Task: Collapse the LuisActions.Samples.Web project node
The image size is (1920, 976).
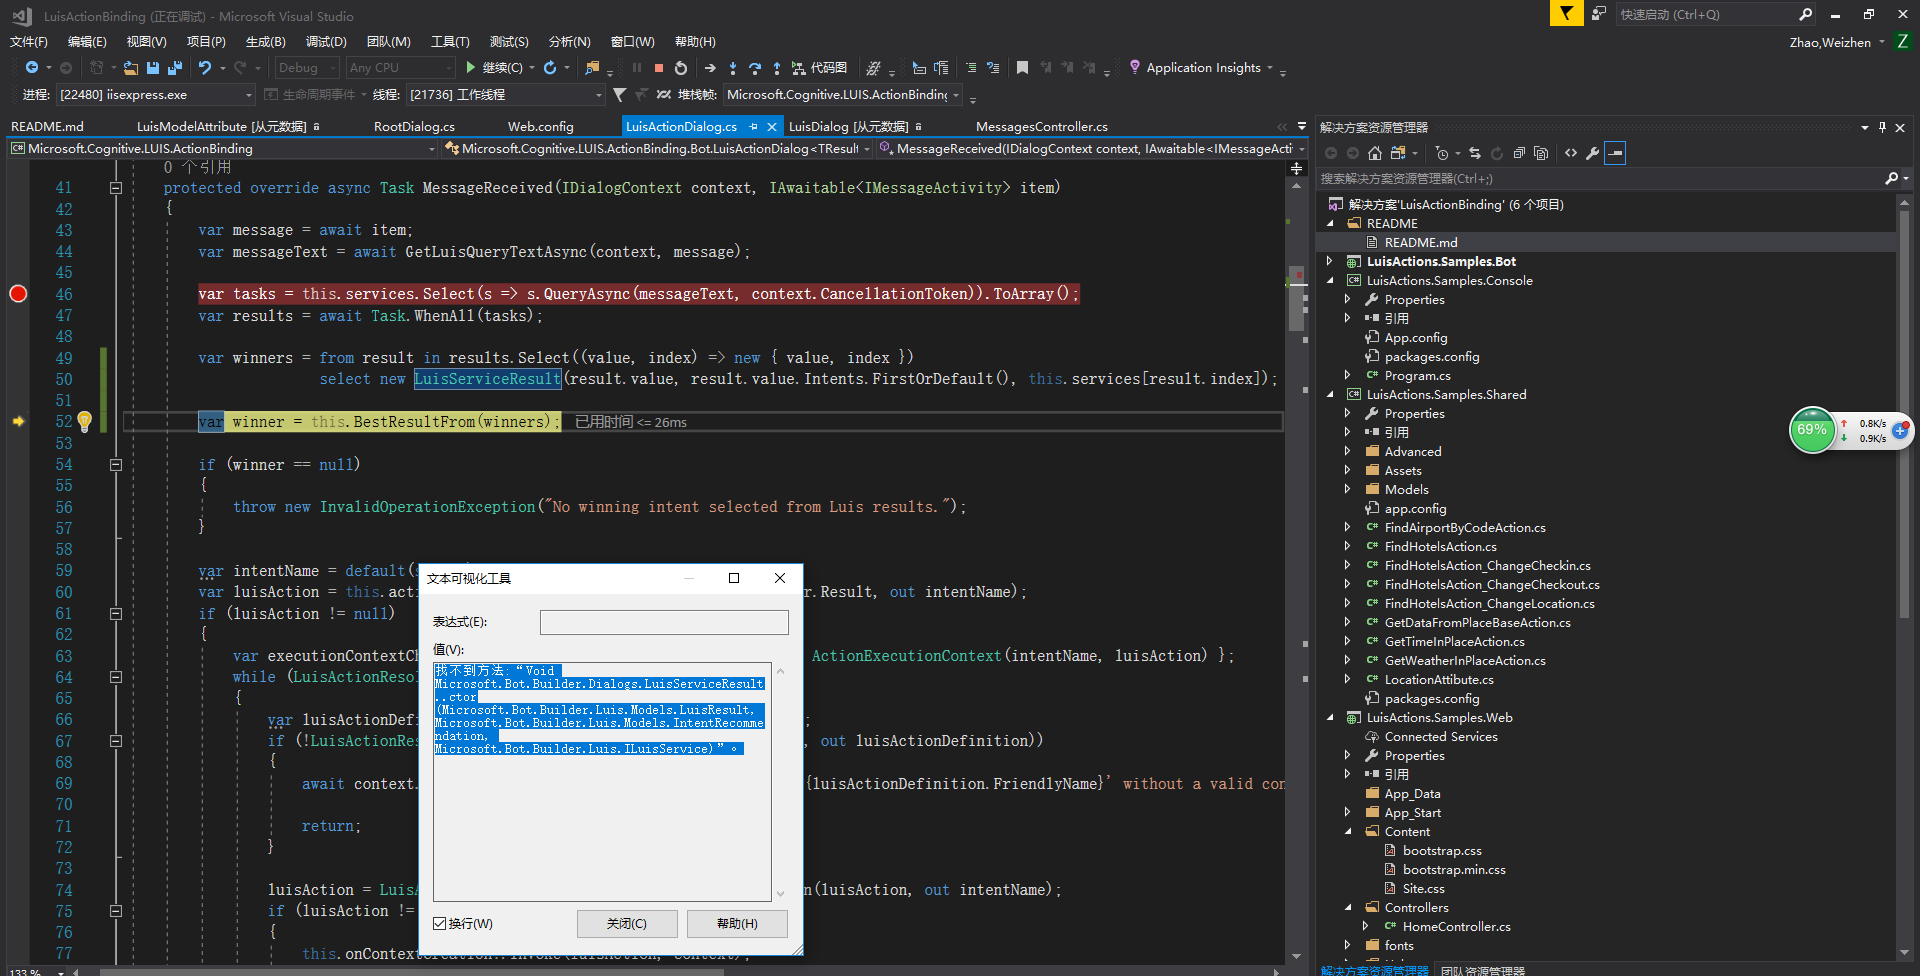Action: (1330, 718)
